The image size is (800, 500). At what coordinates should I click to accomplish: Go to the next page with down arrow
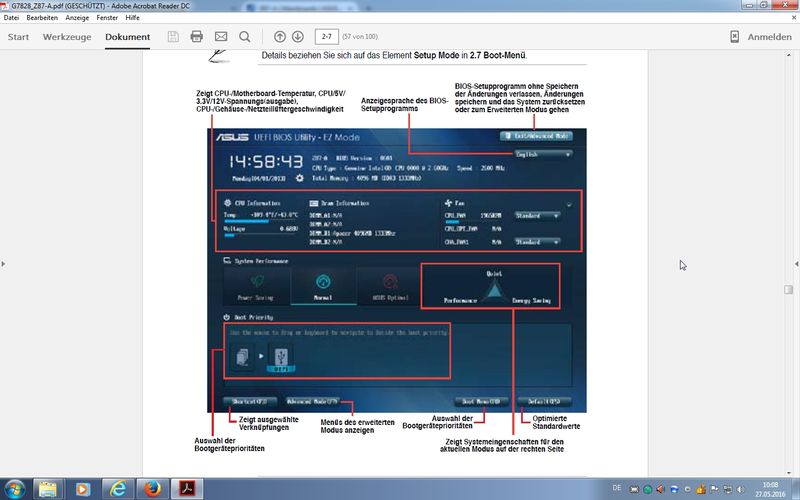[298, 37]
